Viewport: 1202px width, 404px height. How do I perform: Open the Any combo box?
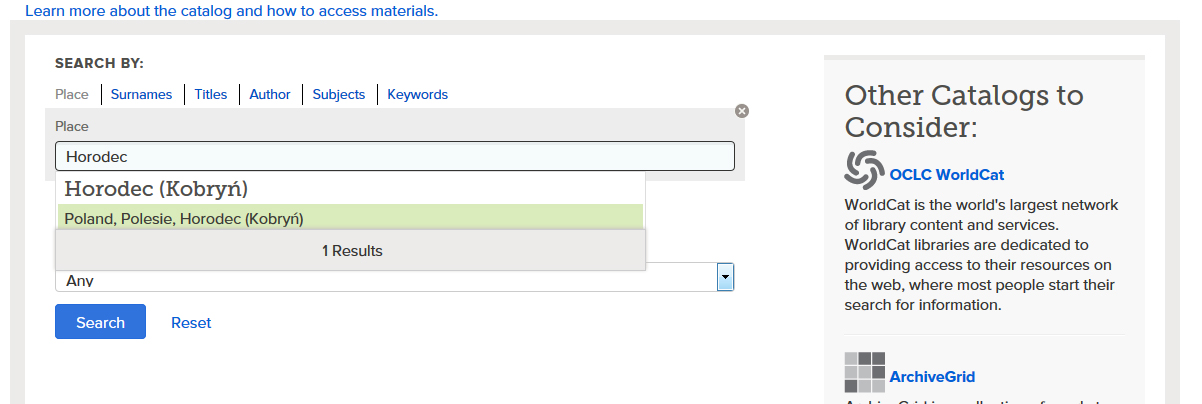[x=390, y=280]
